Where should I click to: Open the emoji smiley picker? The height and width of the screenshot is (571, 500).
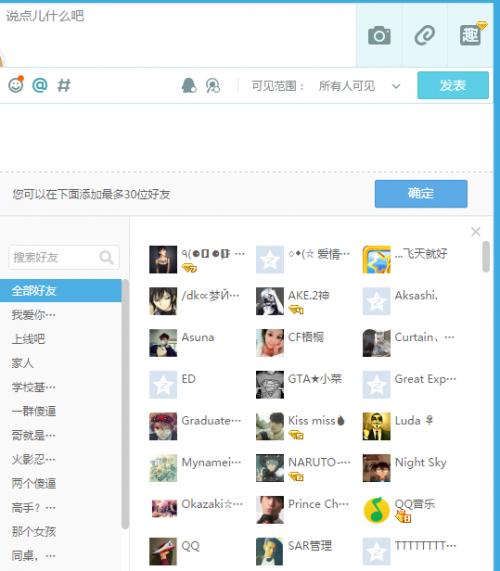pos(16,85)
